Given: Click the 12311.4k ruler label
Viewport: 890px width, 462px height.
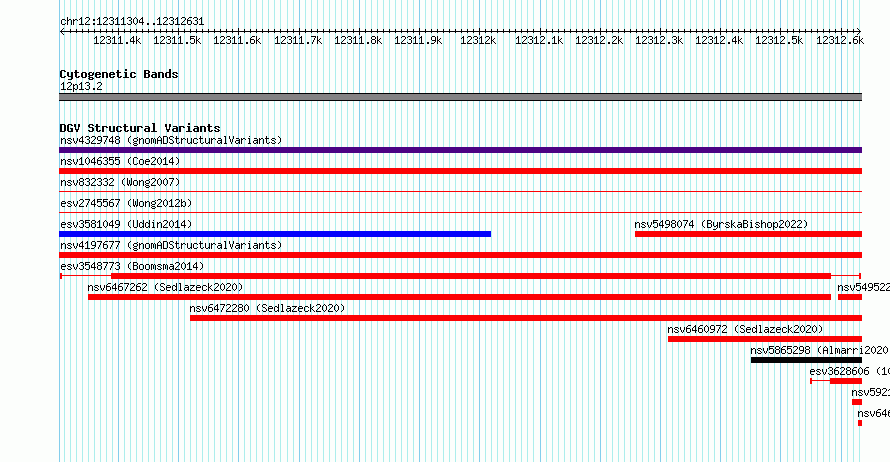Looking at the screenshot, I should click(x=117, y=40).
